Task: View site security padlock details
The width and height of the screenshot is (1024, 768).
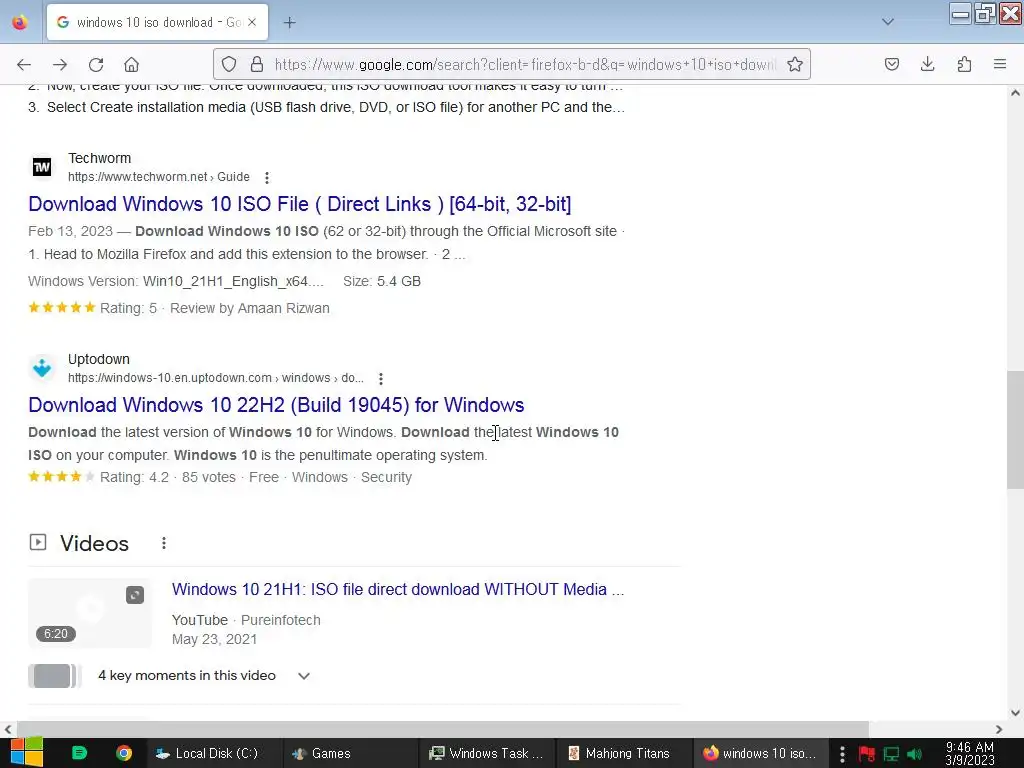Action: click(257, 64)
